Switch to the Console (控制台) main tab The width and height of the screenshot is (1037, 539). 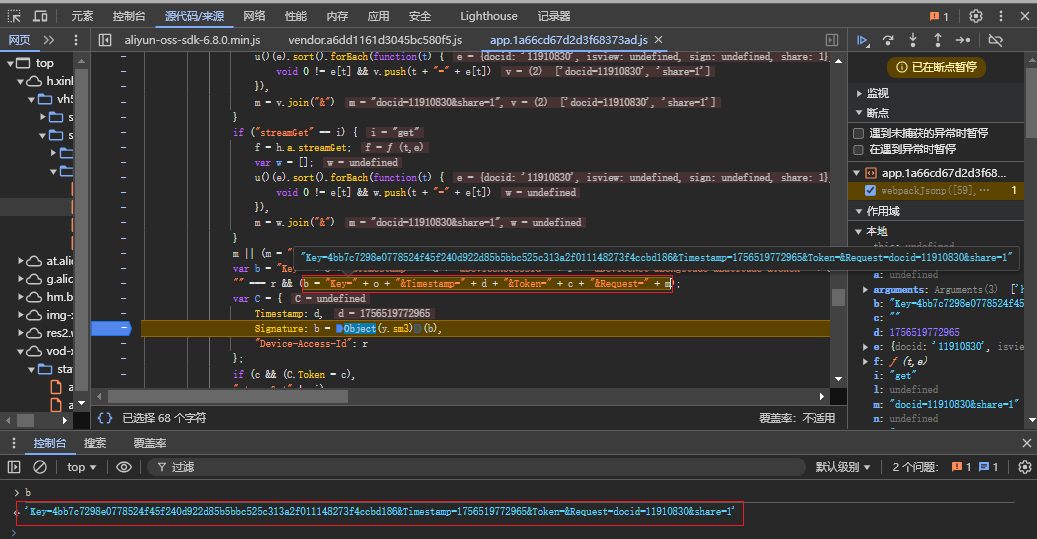click(x=129, y=16)
